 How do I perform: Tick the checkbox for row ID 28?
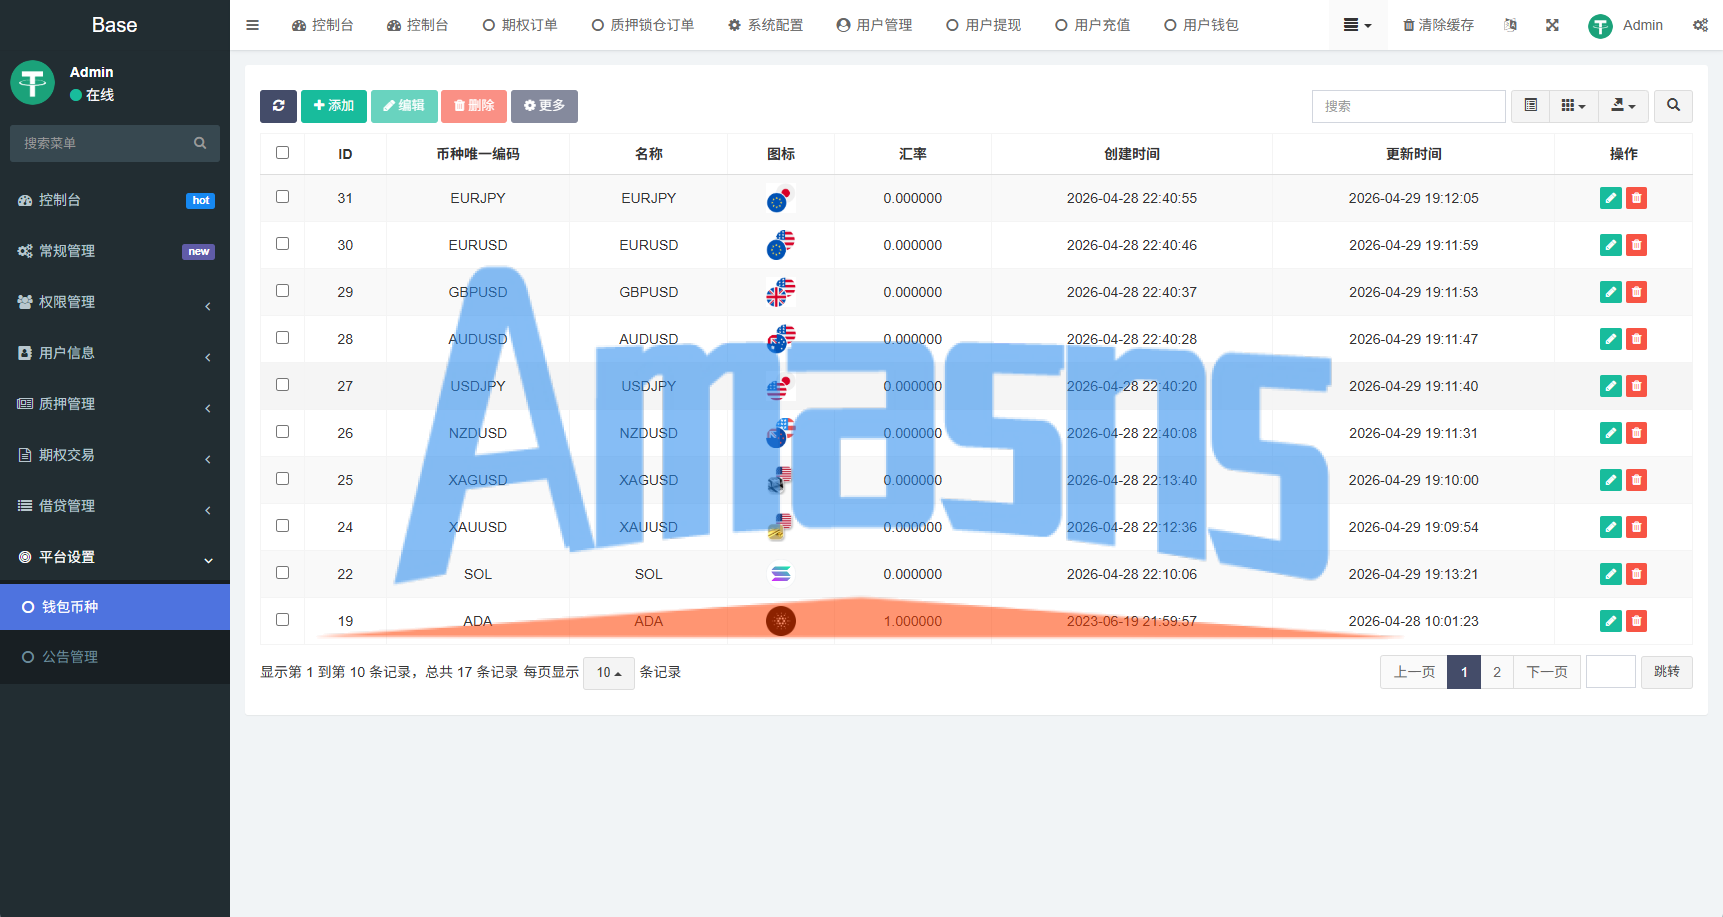click(283, 338)
